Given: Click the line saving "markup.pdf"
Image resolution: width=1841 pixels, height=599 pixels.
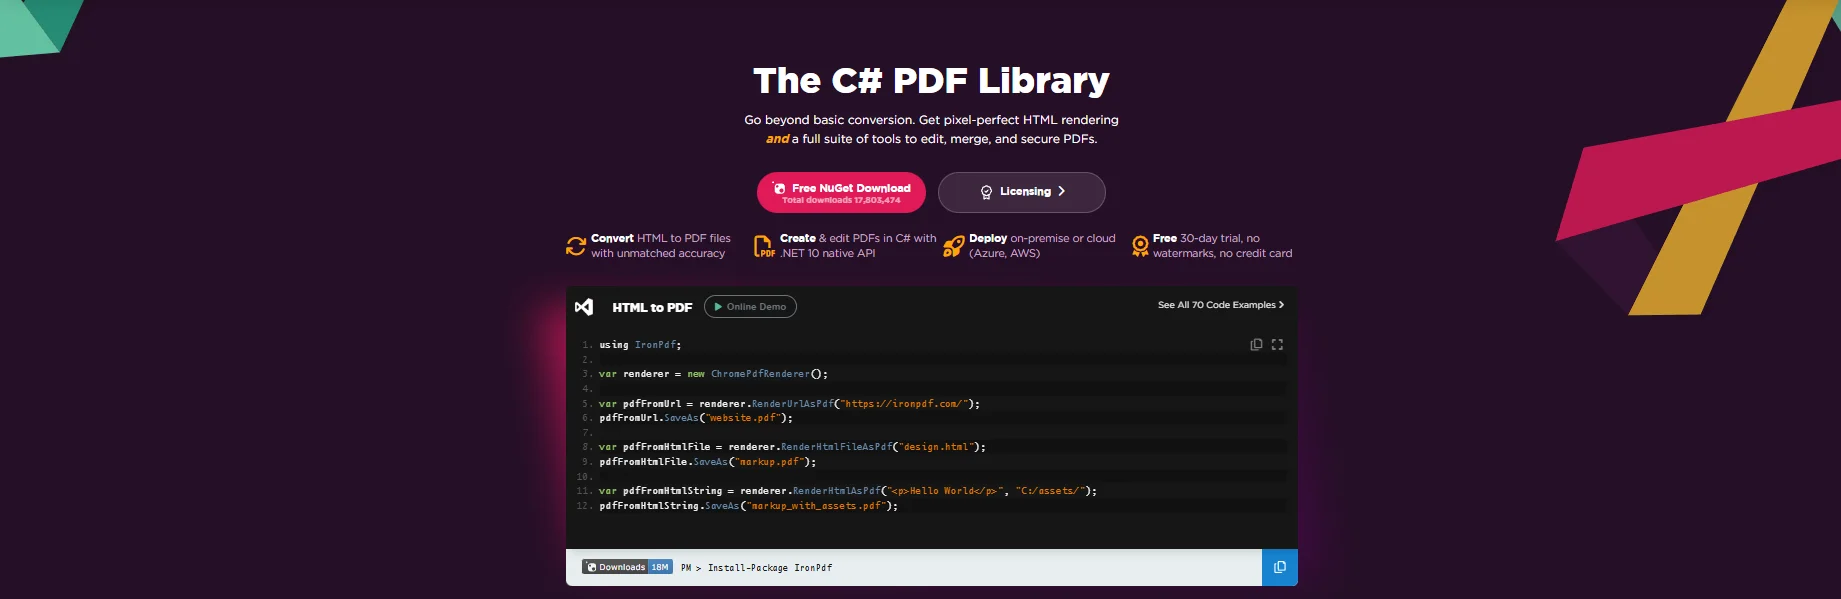Looking at the screenshot, I should pyautogui.click(x=708, y=462).
